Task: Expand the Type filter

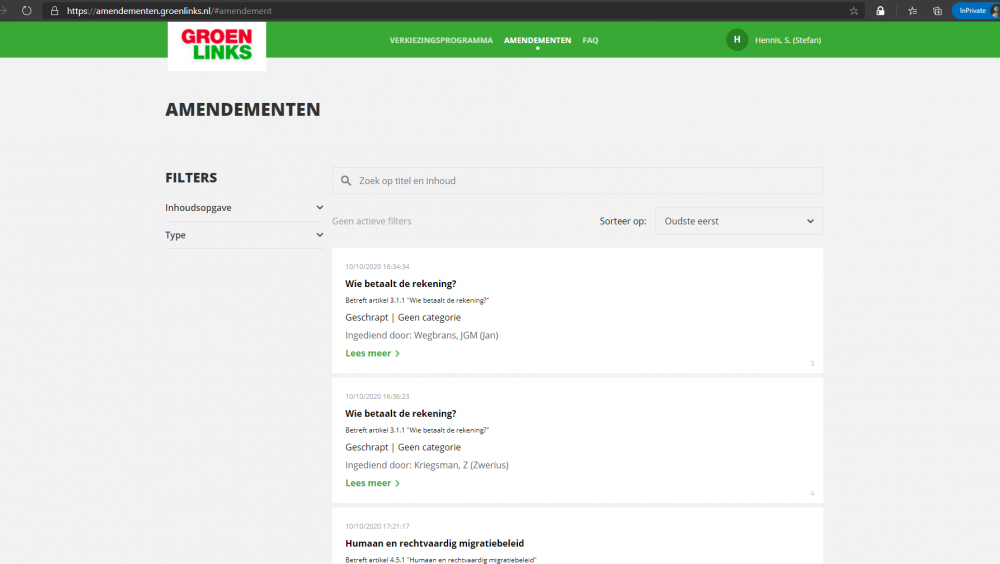Action: [x=244, y=235]
